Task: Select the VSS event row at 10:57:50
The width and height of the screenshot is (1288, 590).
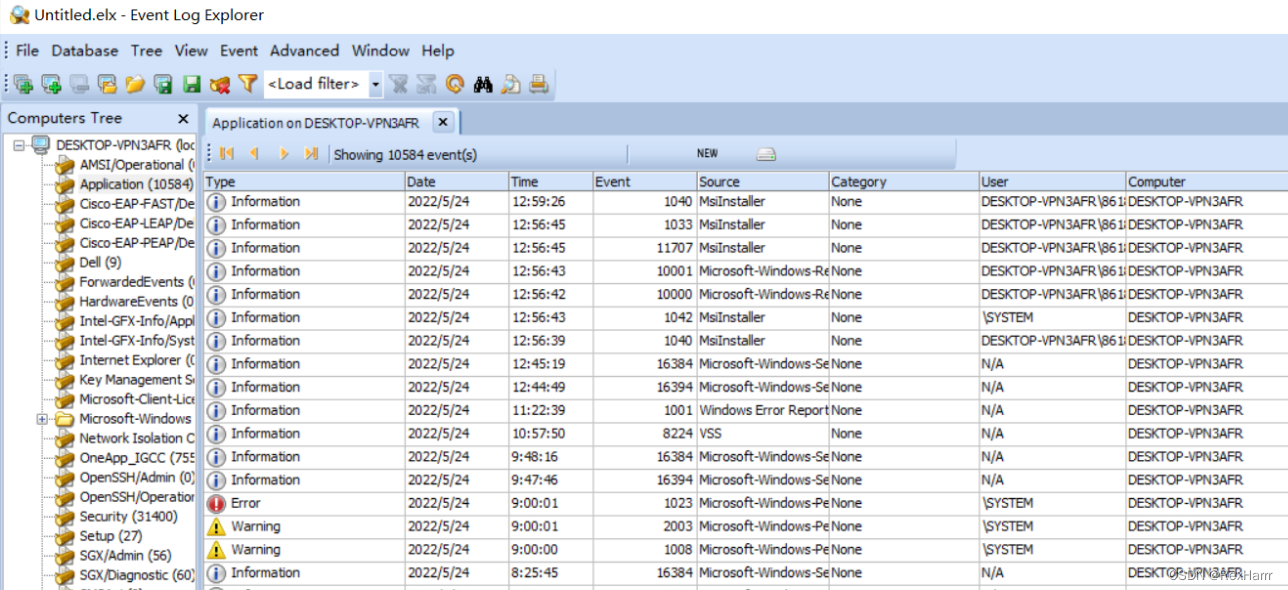Action: [745, 434]
